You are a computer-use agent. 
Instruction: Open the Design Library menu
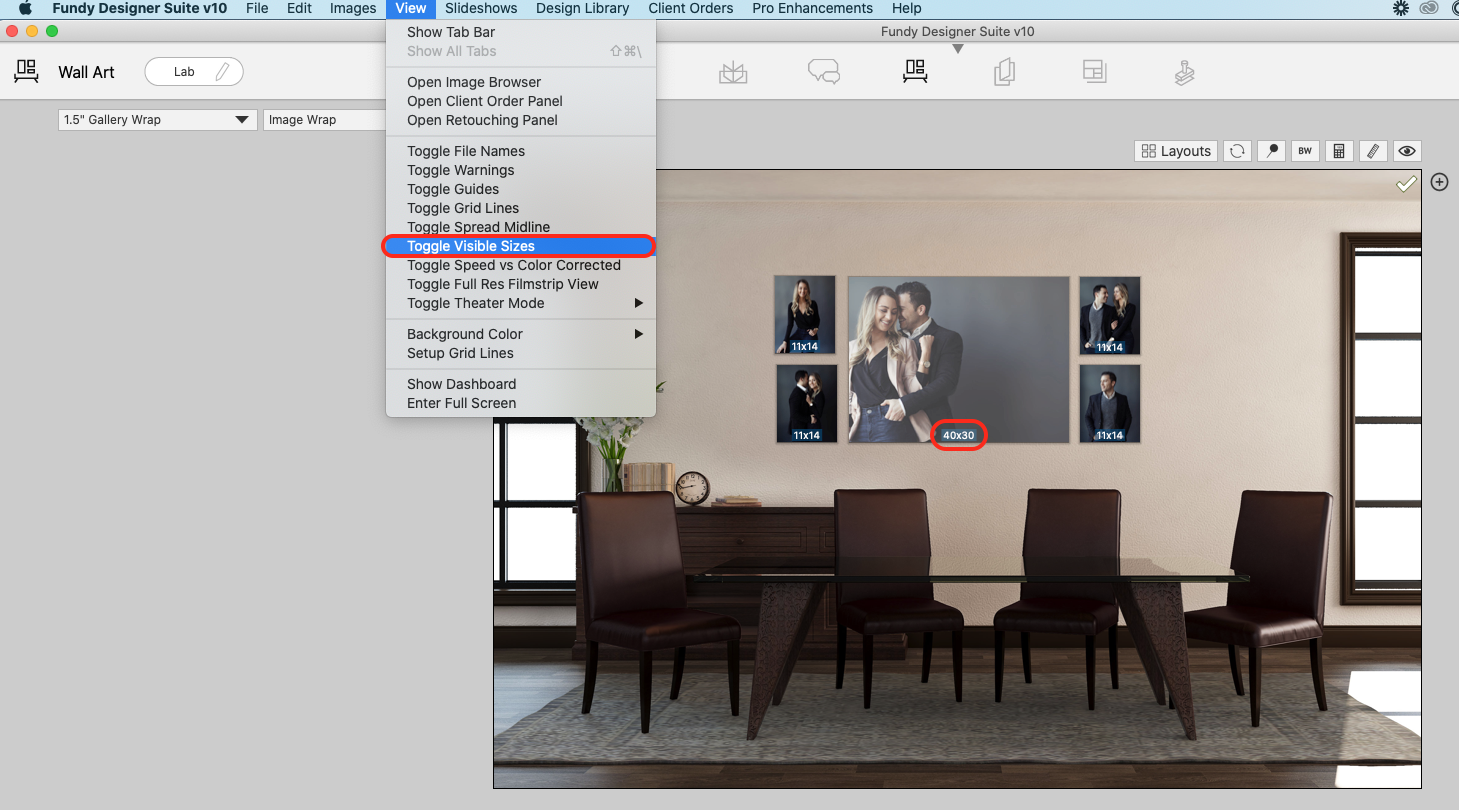(582, 8)
